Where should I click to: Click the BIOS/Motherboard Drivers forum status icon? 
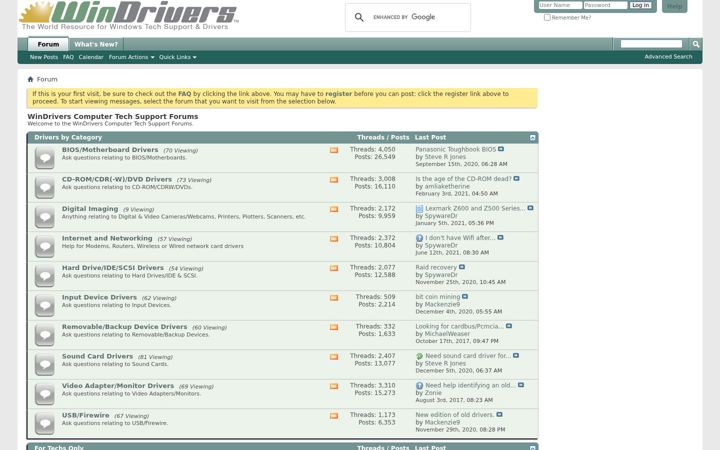(x=45, y=158)
